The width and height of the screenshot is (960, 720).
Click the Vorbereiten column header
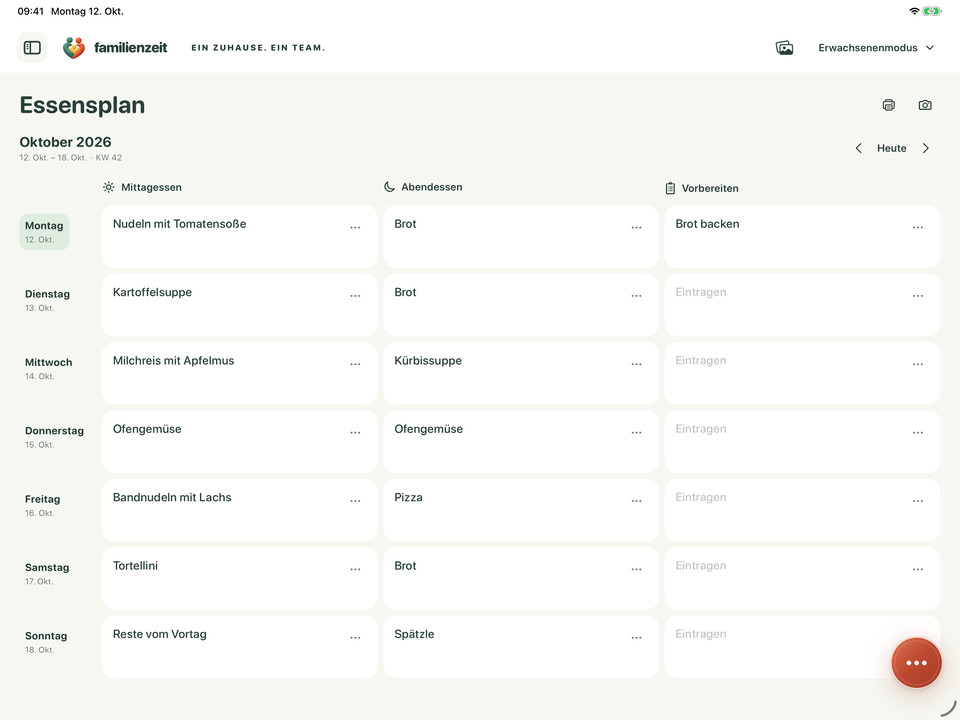click(x=702, y=188)
